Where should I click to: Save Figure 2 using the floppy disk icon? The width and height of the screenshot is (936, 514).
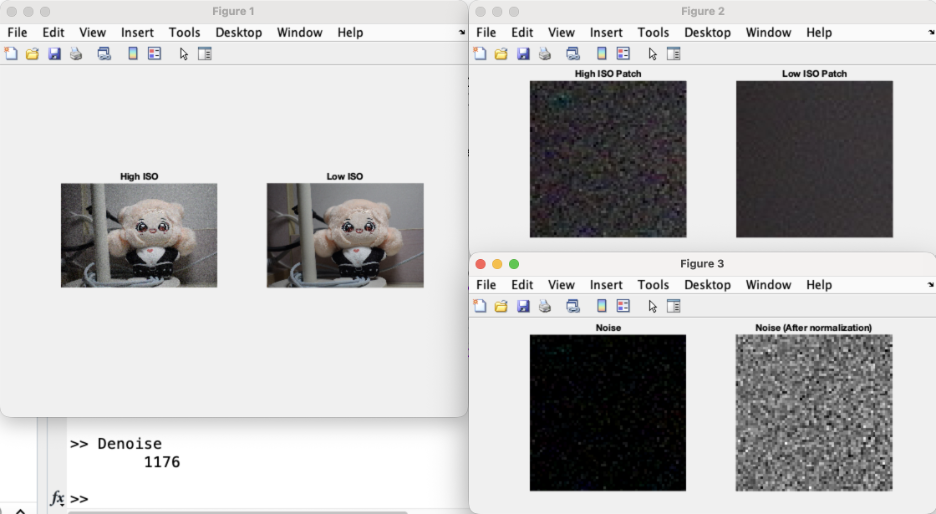pyautogui.click(x=522, y=54)
